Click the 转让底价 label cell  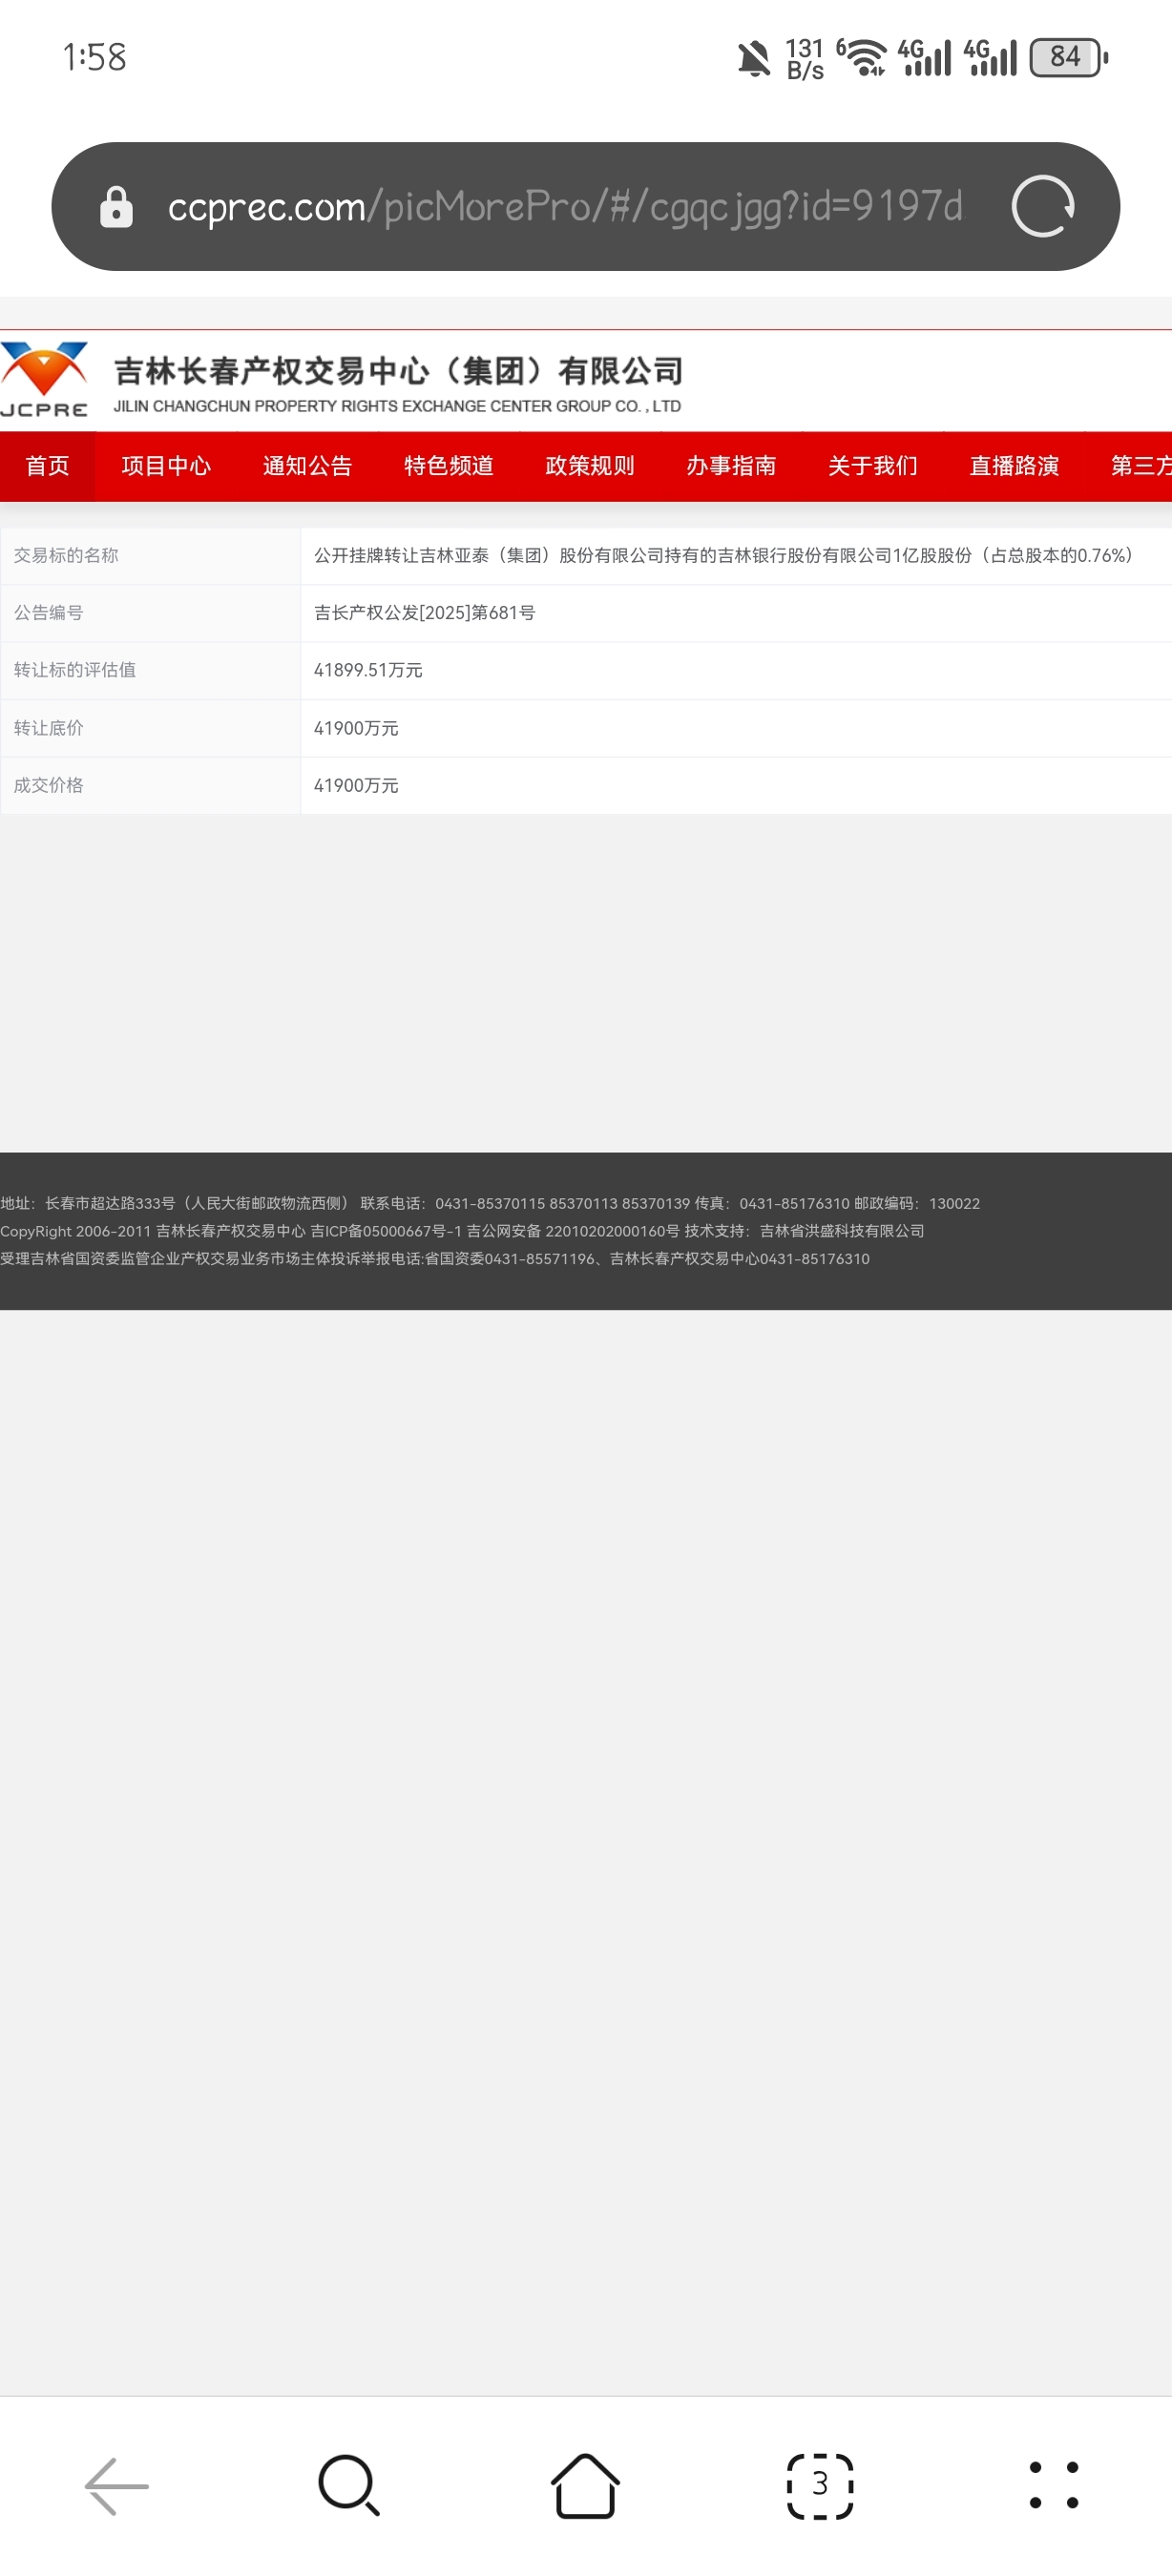(x=150, y=728)
